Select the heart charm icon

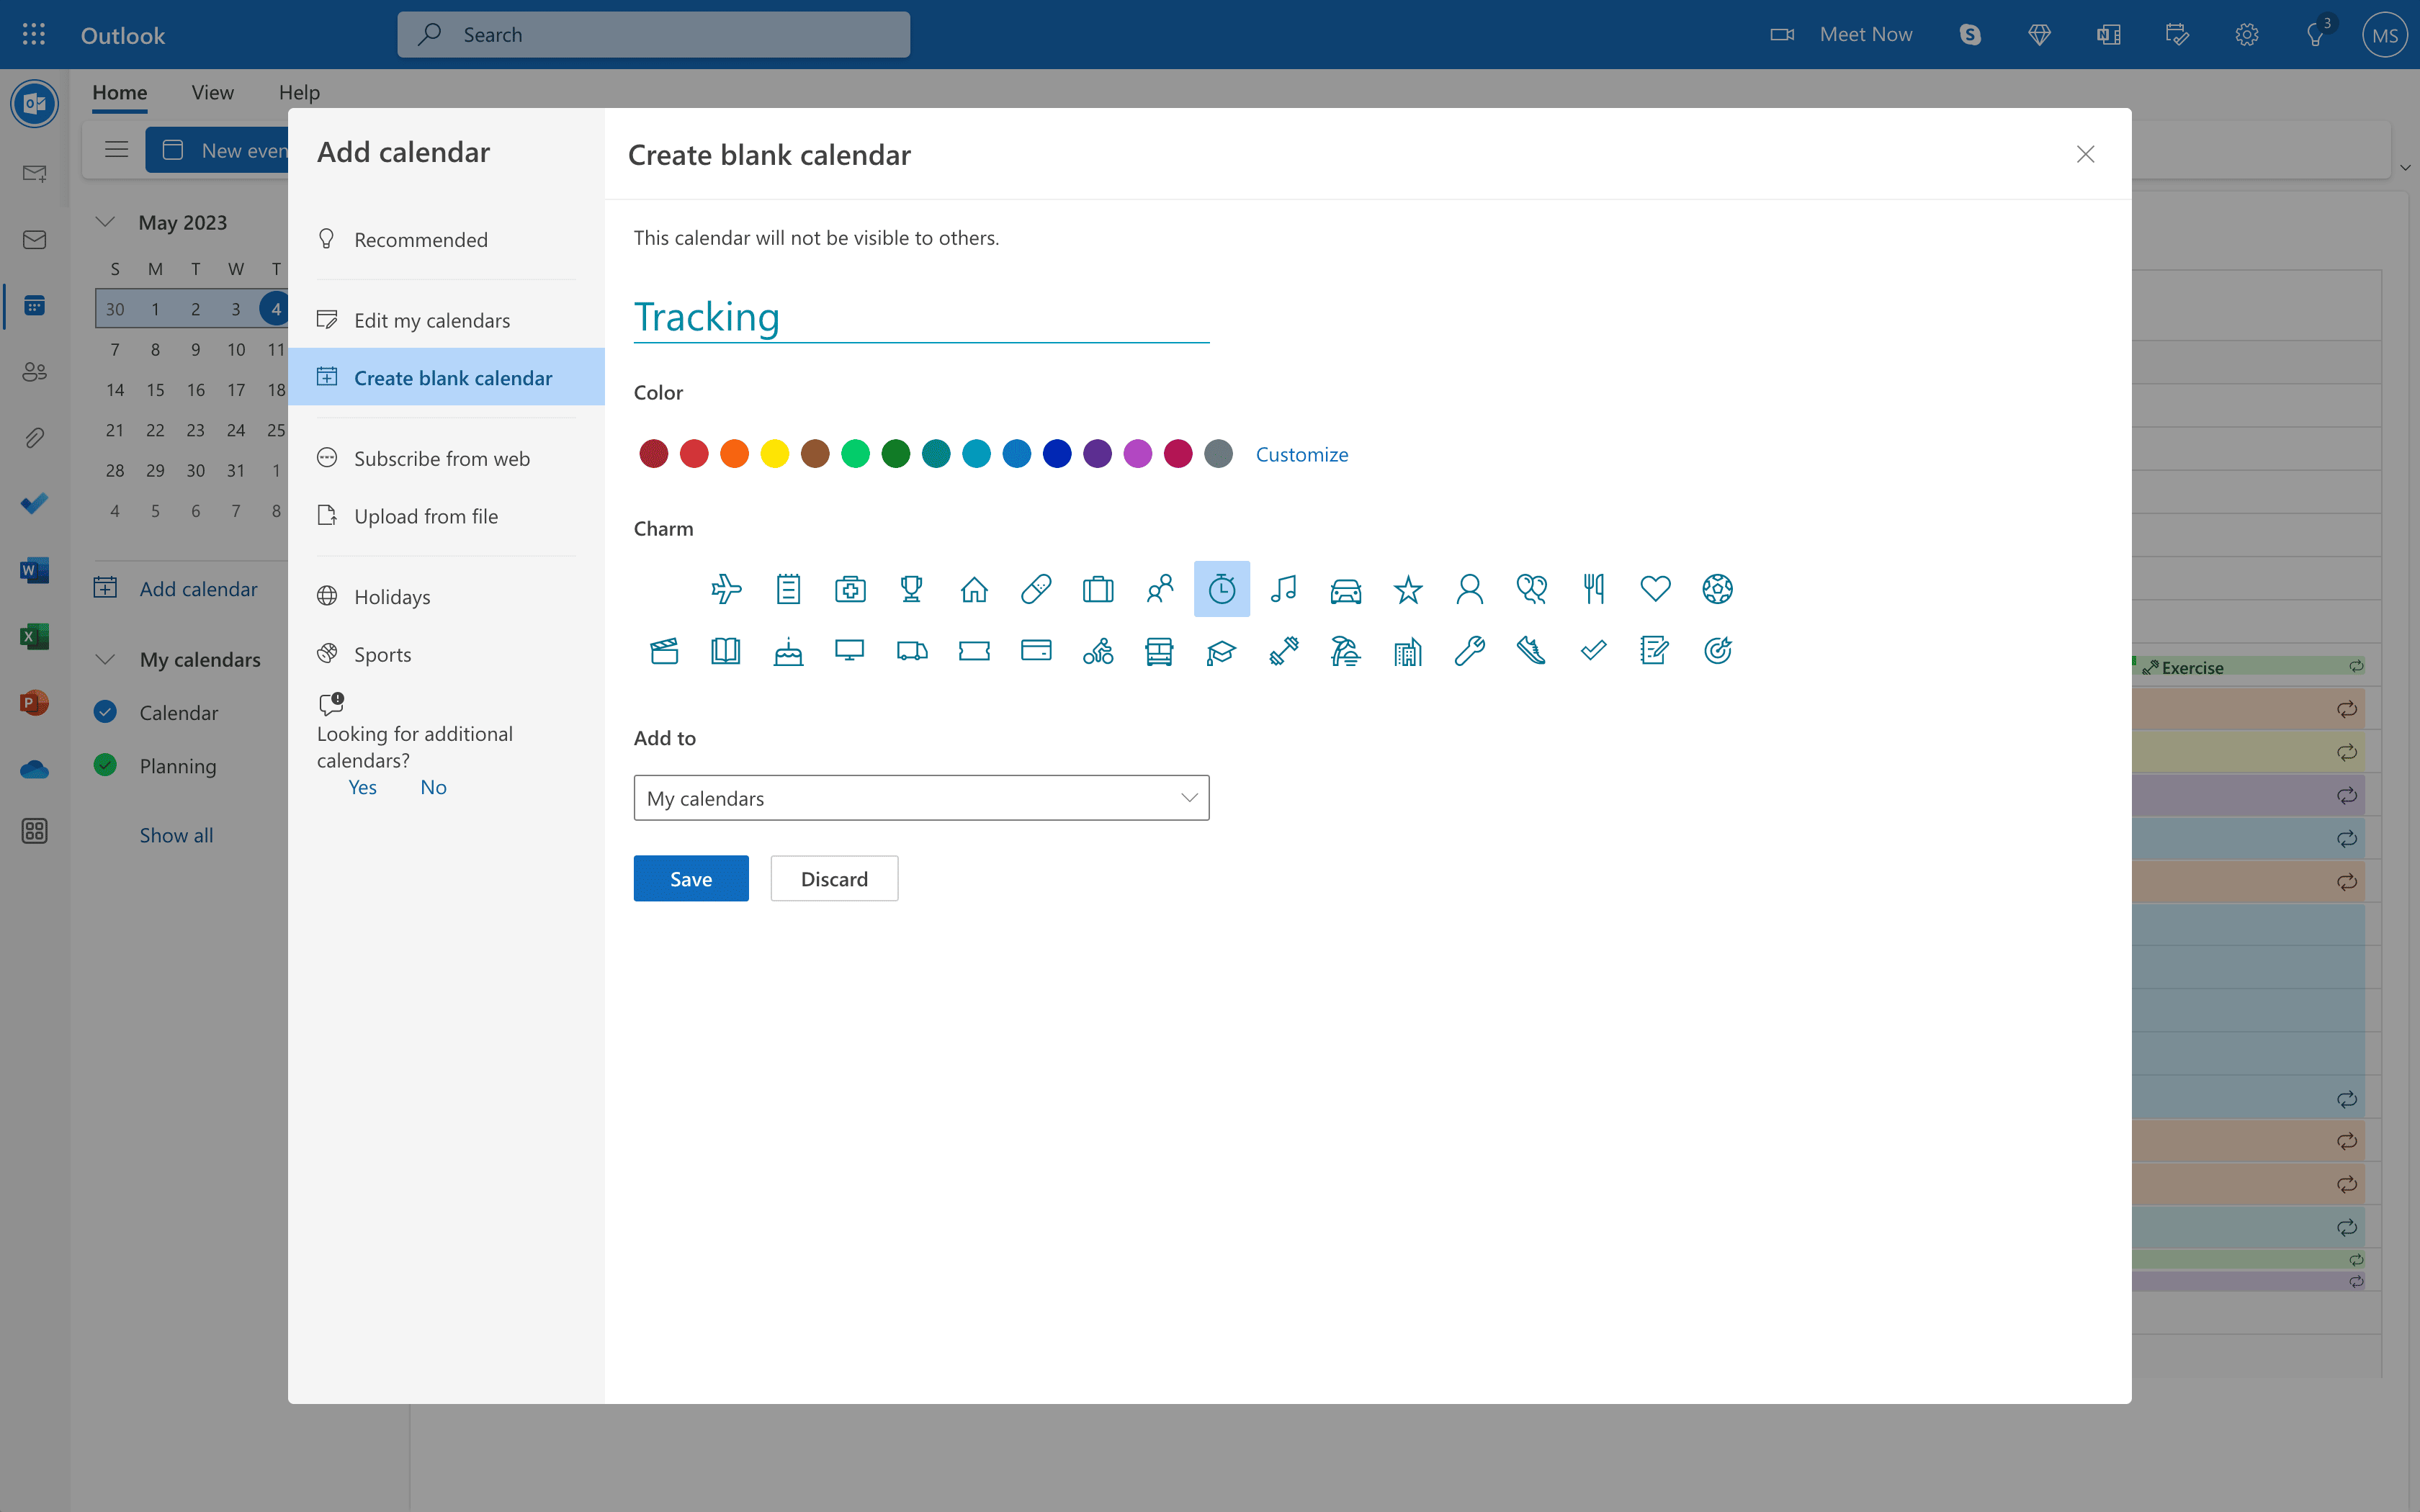pyautogui.click(x=1656, y=589)
